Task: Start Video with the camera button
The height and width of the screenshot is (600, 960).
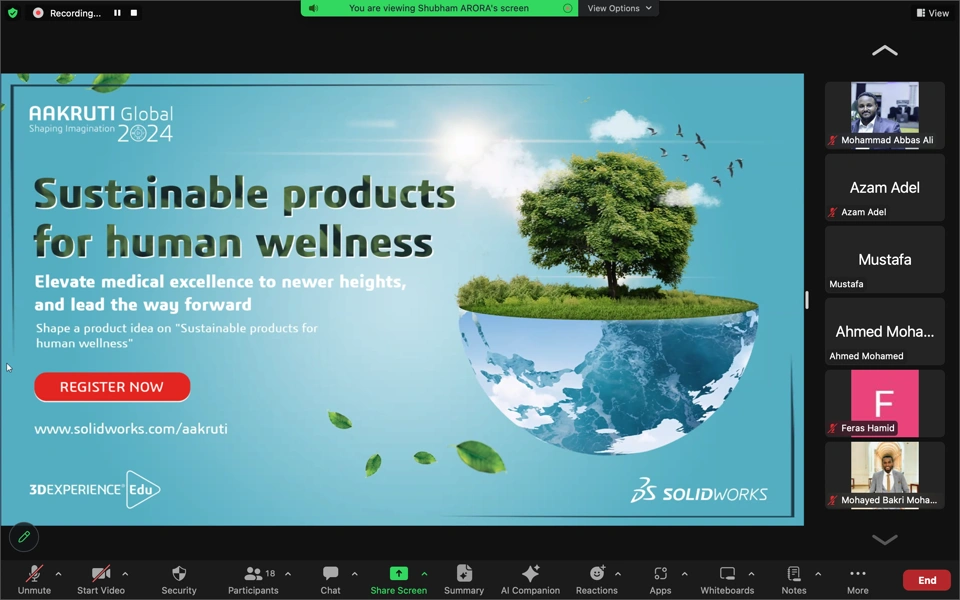Action: click(101, 579)
